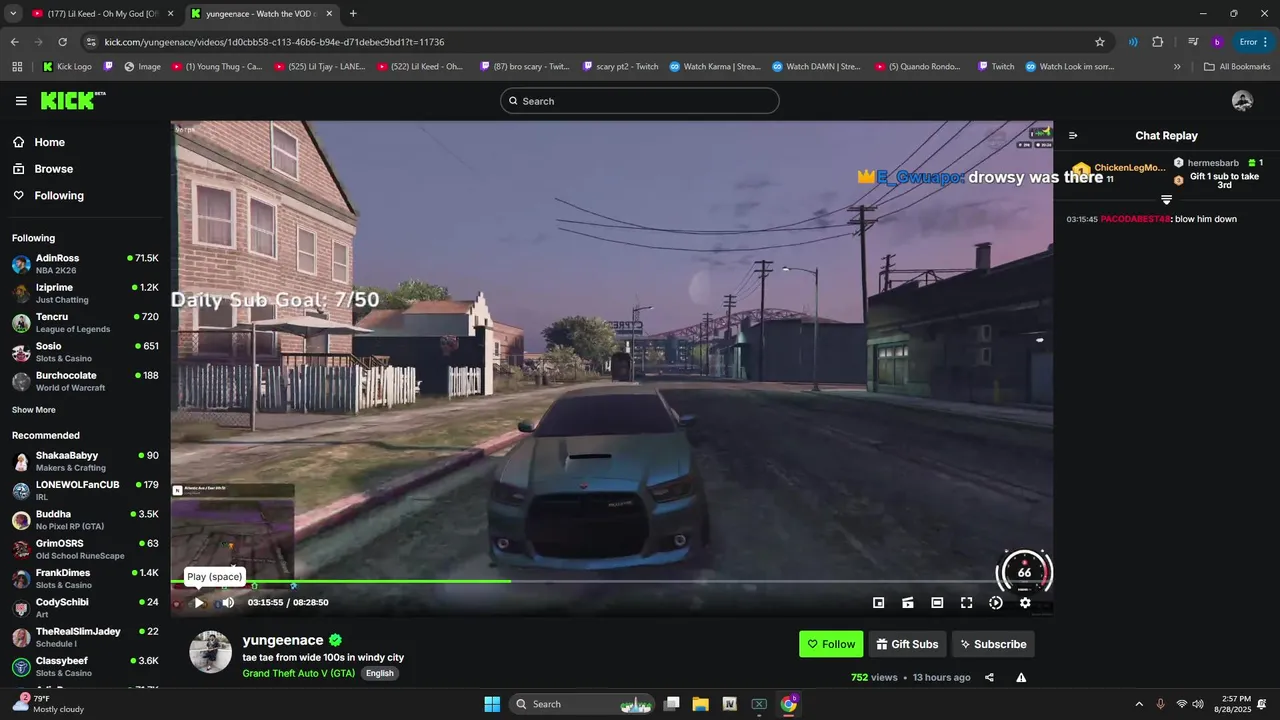Collapse the Chat Replay panel icon
1280x720 pixels.
1073,136
